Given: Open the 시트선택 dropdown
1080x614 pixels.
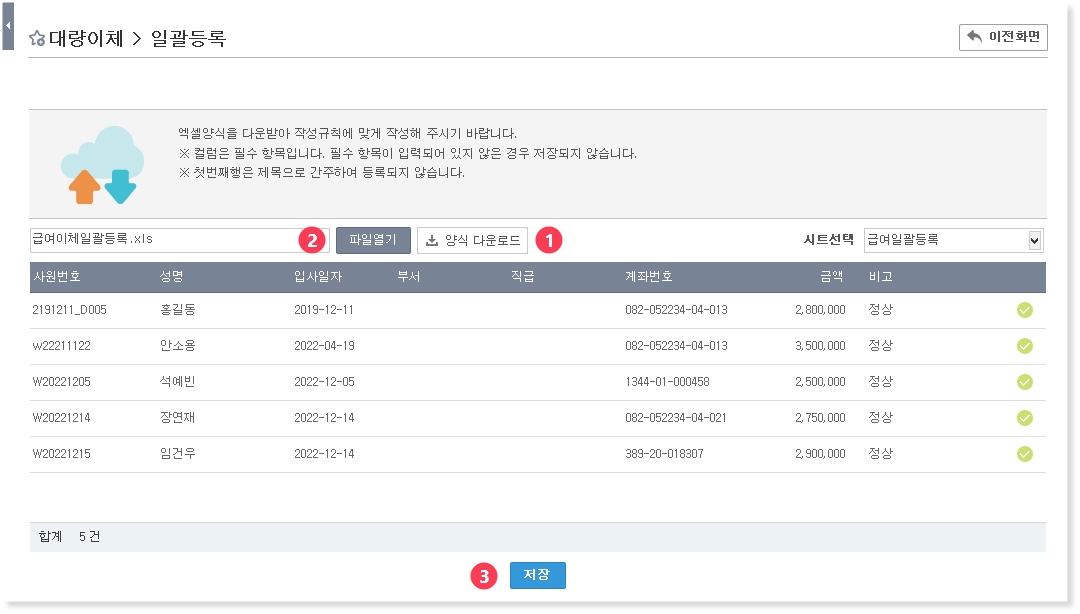Looking at the screenshot, I should (953, 240).
